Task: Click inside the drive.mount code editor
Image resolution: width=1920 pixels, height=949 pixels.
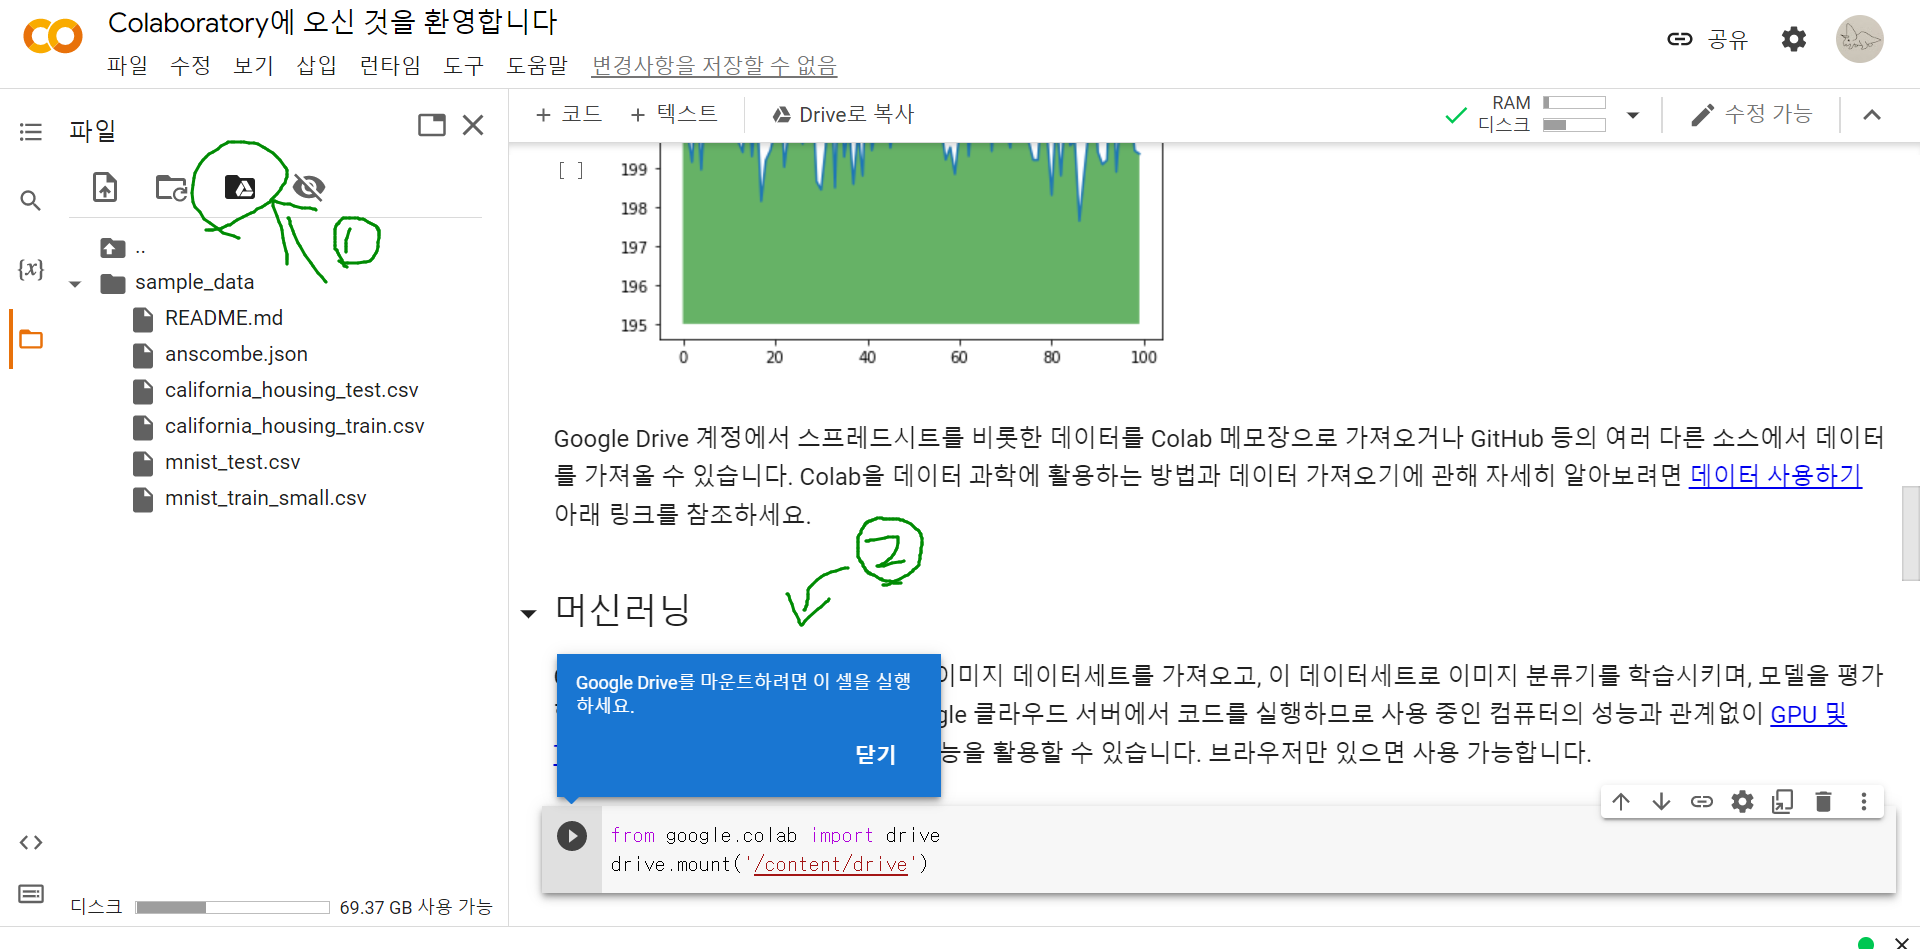Action: (x=1248, y=850)
